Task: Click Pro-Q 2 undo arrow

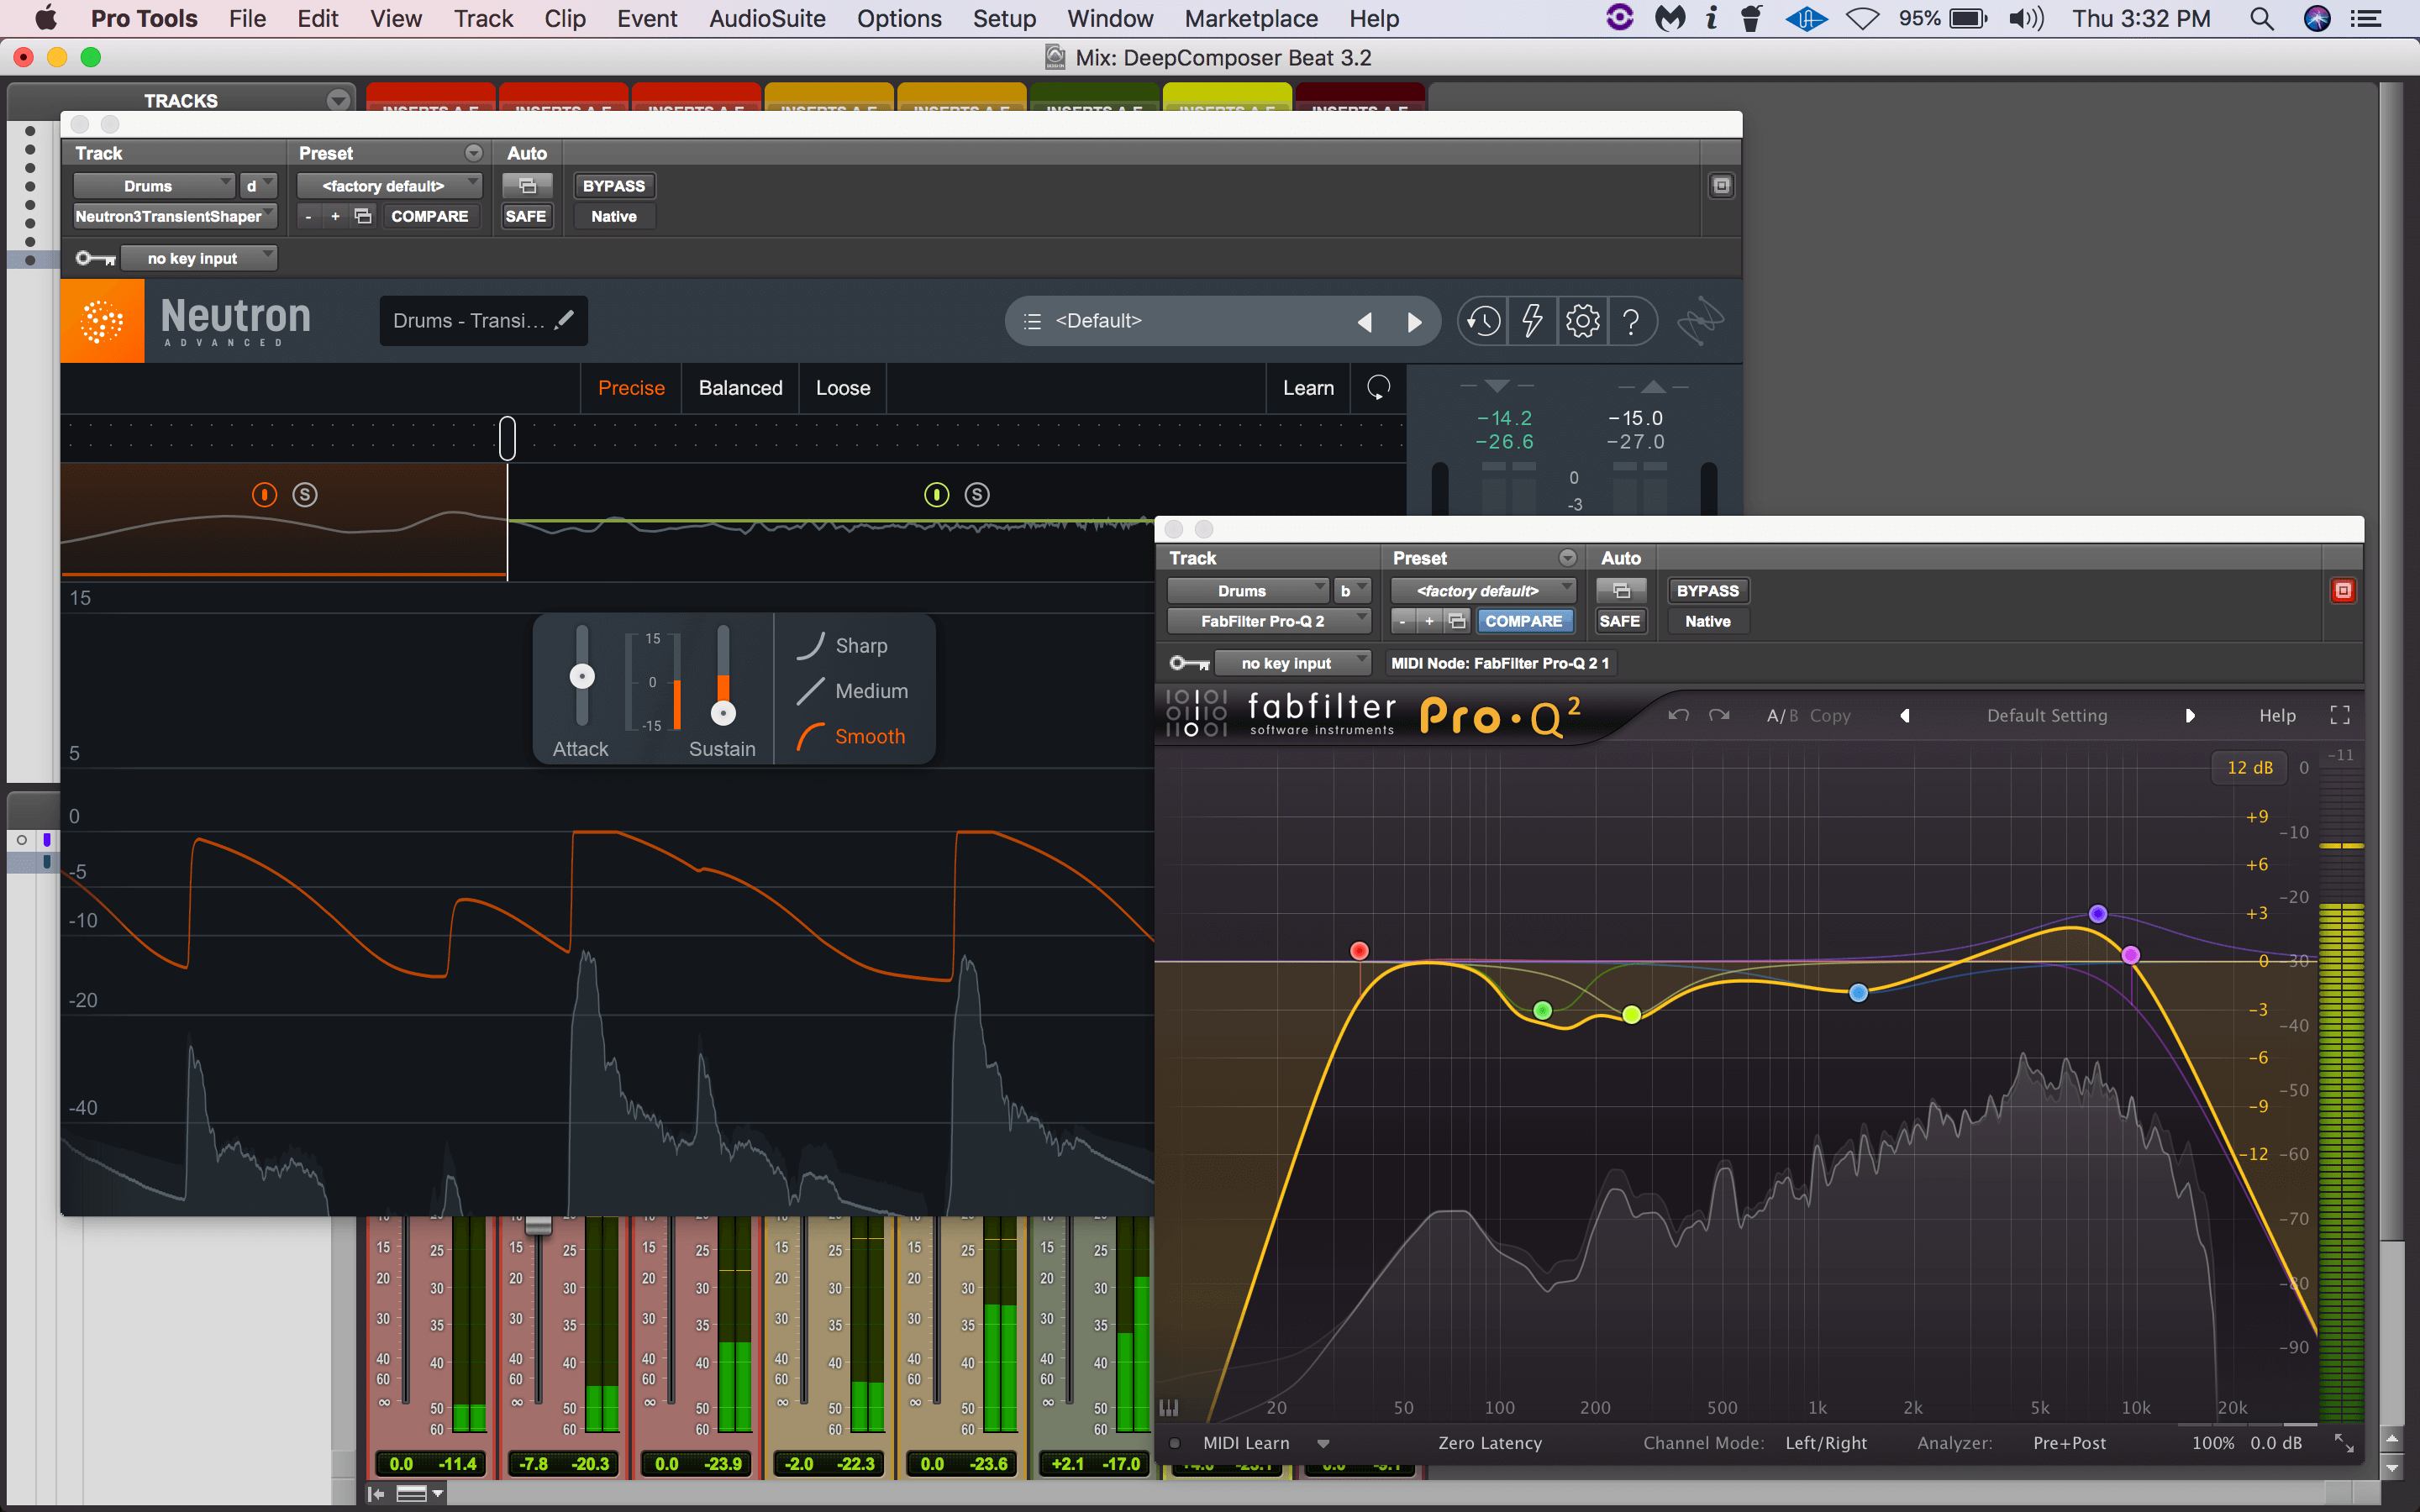Action: click(x=1679, y=715)
